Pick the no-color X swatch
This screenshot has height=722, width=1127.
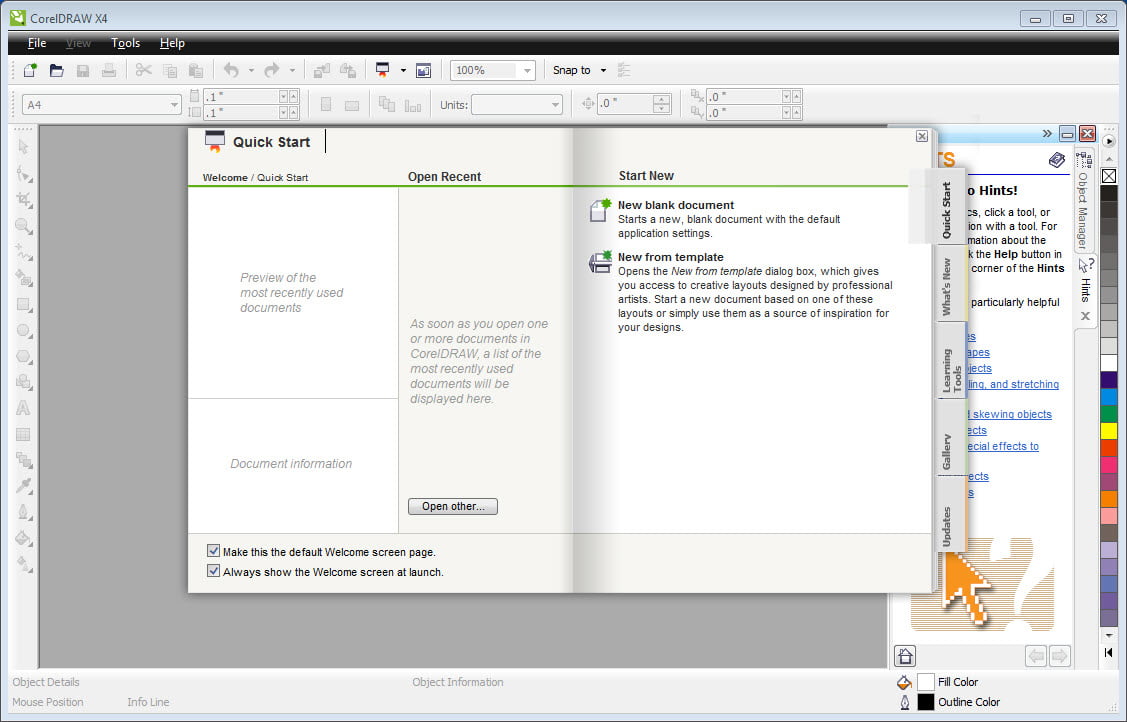1109,176
